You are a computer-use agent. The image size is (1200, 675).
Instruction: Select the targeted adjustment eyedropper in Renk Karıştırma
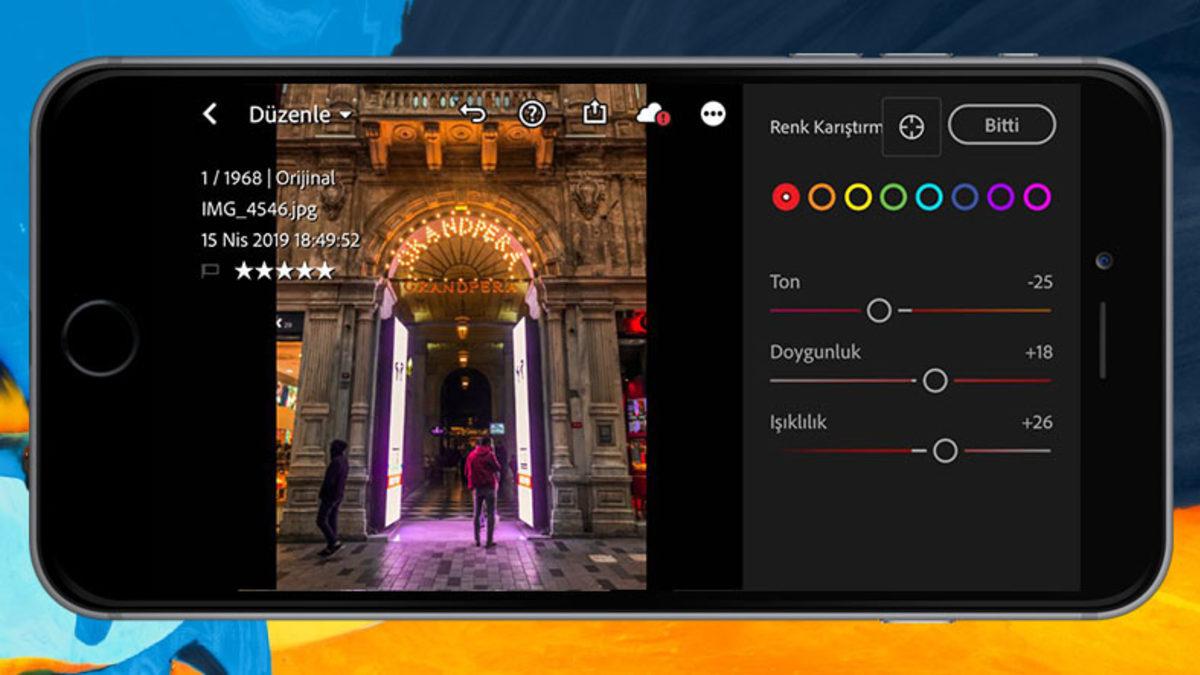(x=911, y=125)
